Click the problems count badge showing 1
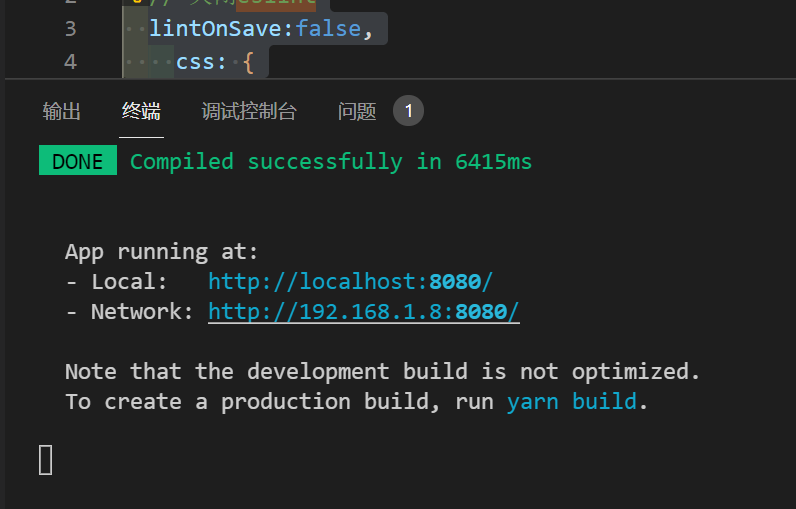This screenshot has height=509, width=796. click(408, 111)
